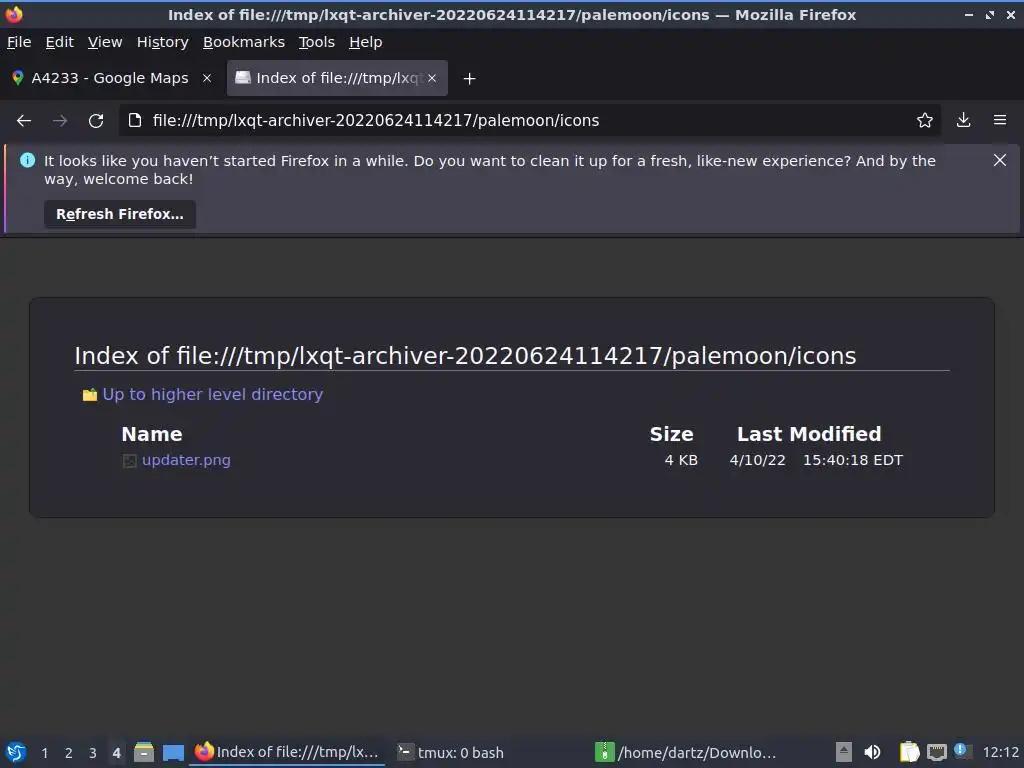
Task: Sort listing by the Size column header
Action: click(x=671, y=434)
